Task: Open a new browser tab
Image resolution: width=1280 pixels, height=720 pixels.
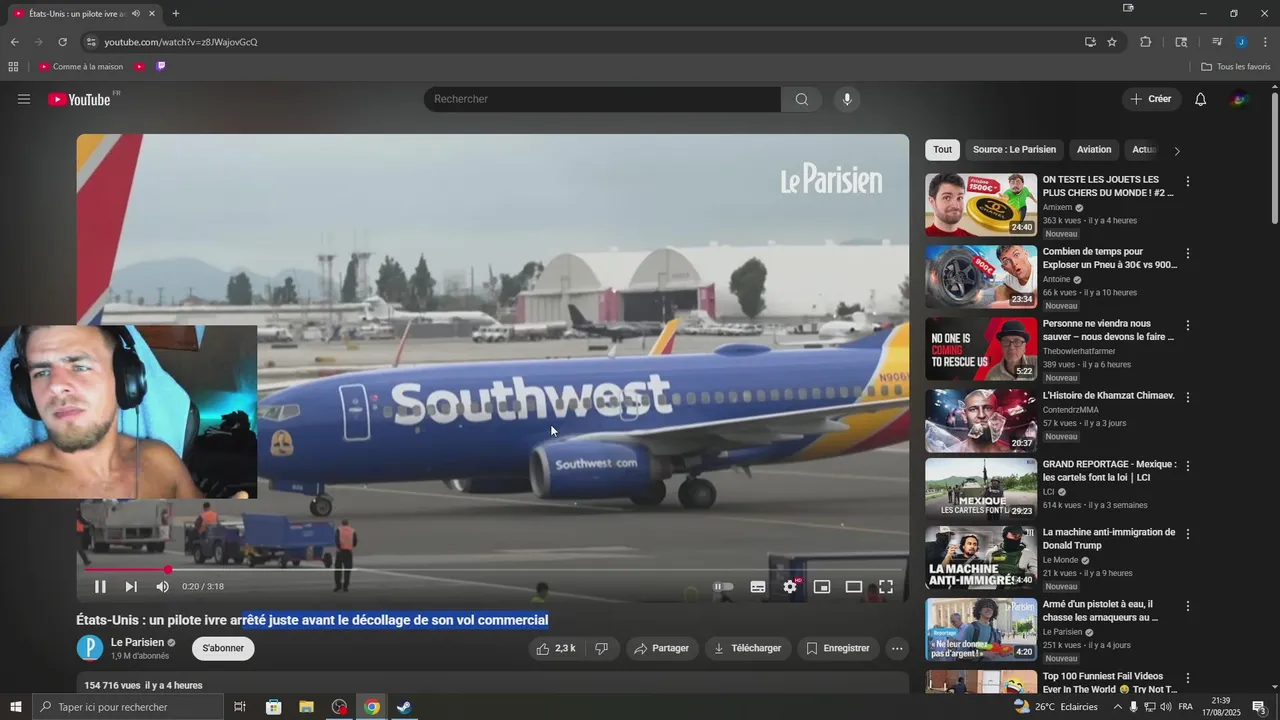Action: coord(176,14)
